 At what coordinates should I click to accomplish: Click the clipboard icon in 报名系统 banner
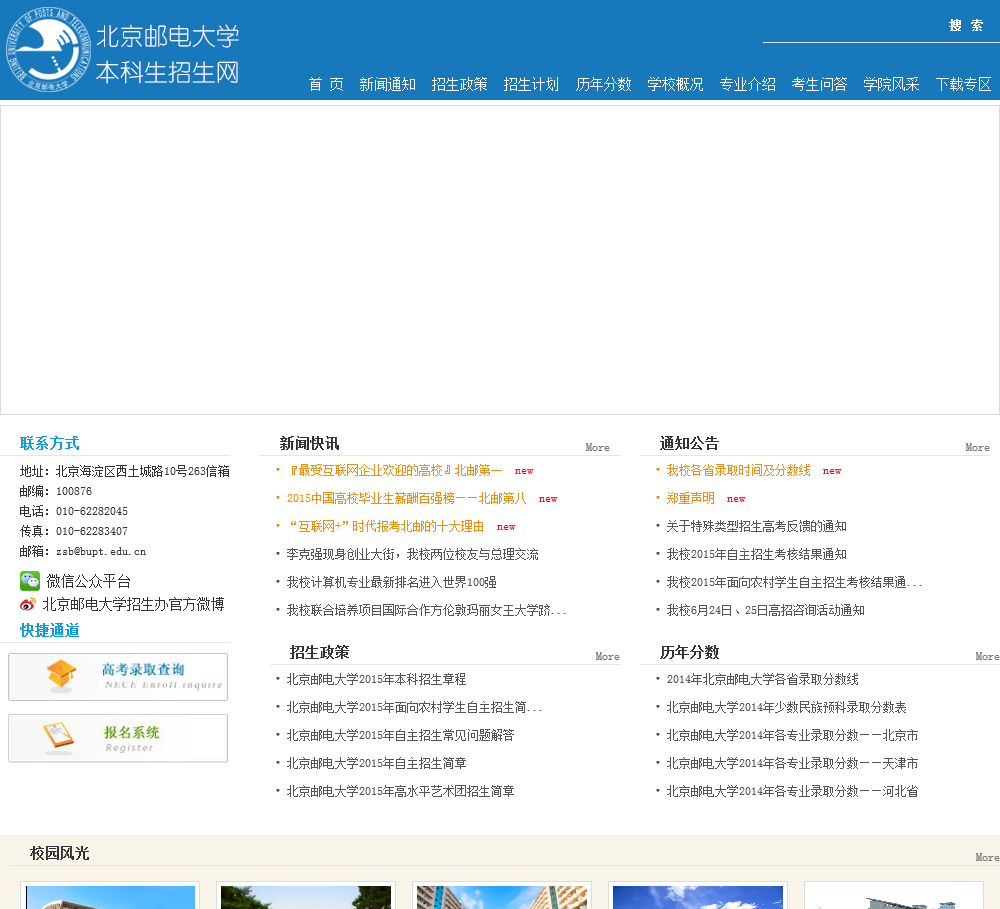59,737
